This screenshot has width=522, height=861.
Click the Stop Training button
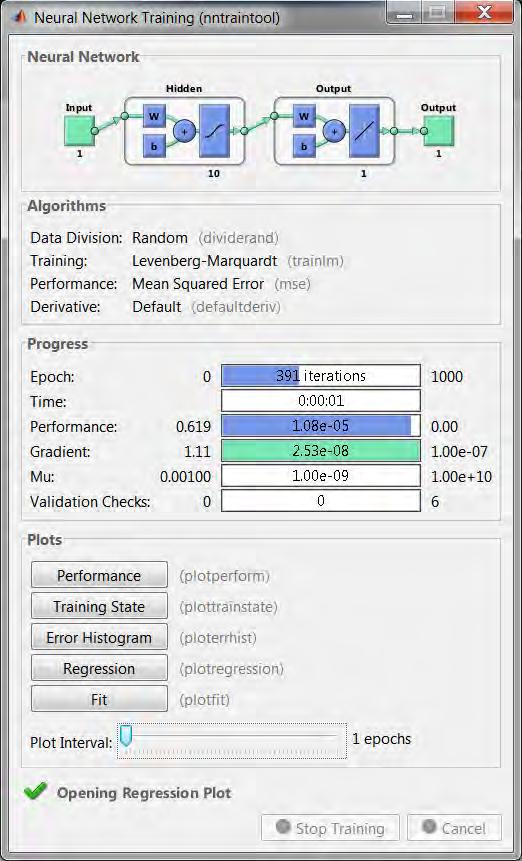(330, 828)
